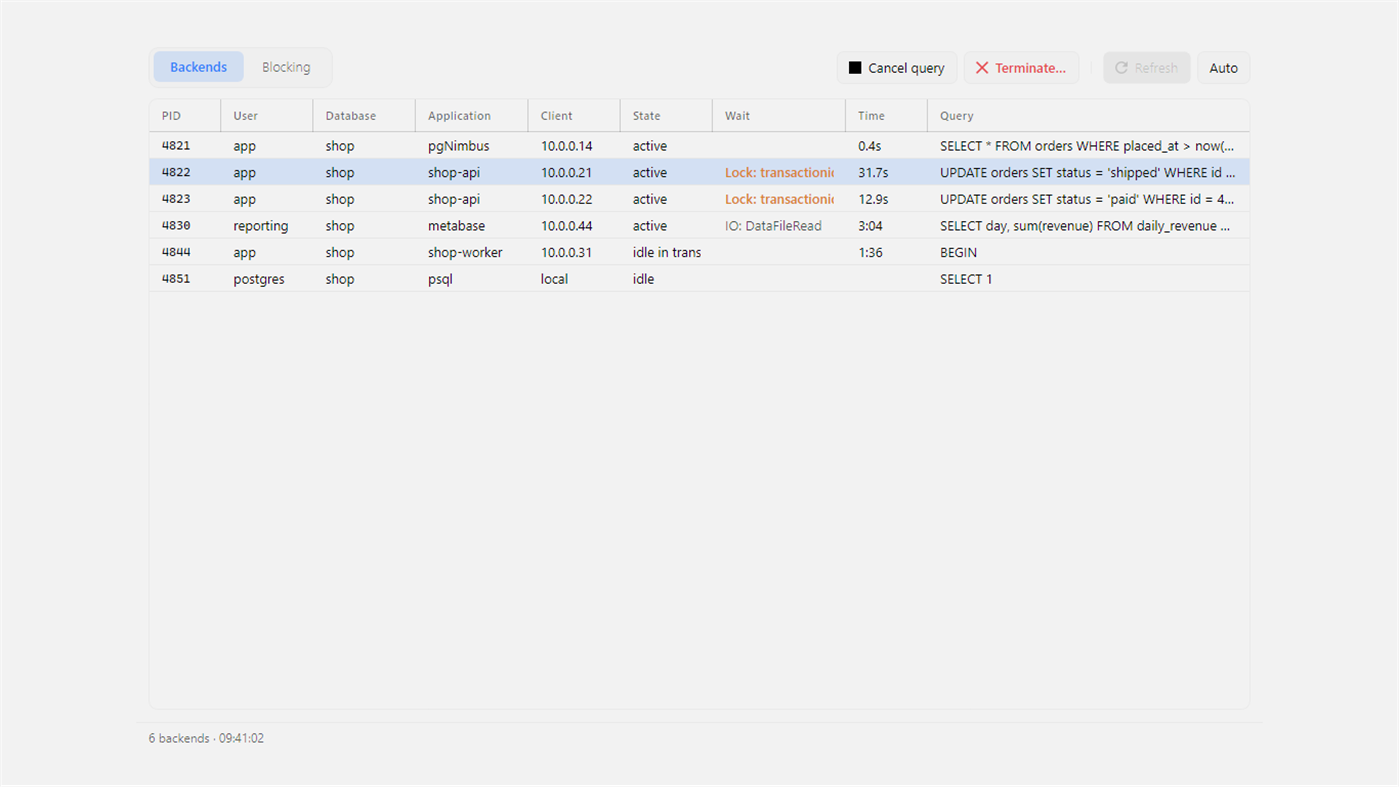Sort by the Database column header
The width and height of the screenshot is (1399, 787).
point(364,116)
